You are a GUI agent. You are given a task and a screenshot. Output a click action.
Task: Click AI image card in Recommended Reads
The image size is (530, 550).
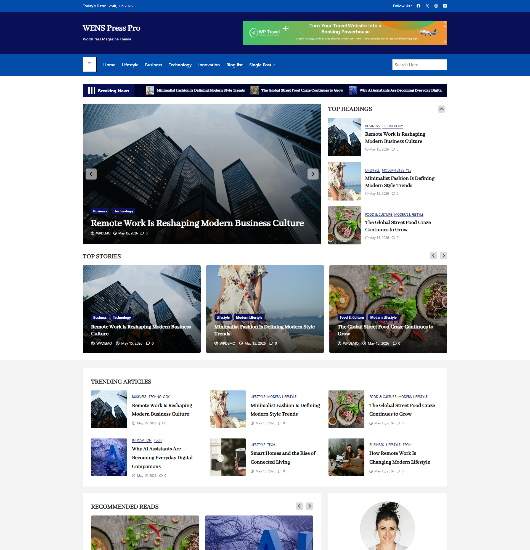(x=259, y=532)
